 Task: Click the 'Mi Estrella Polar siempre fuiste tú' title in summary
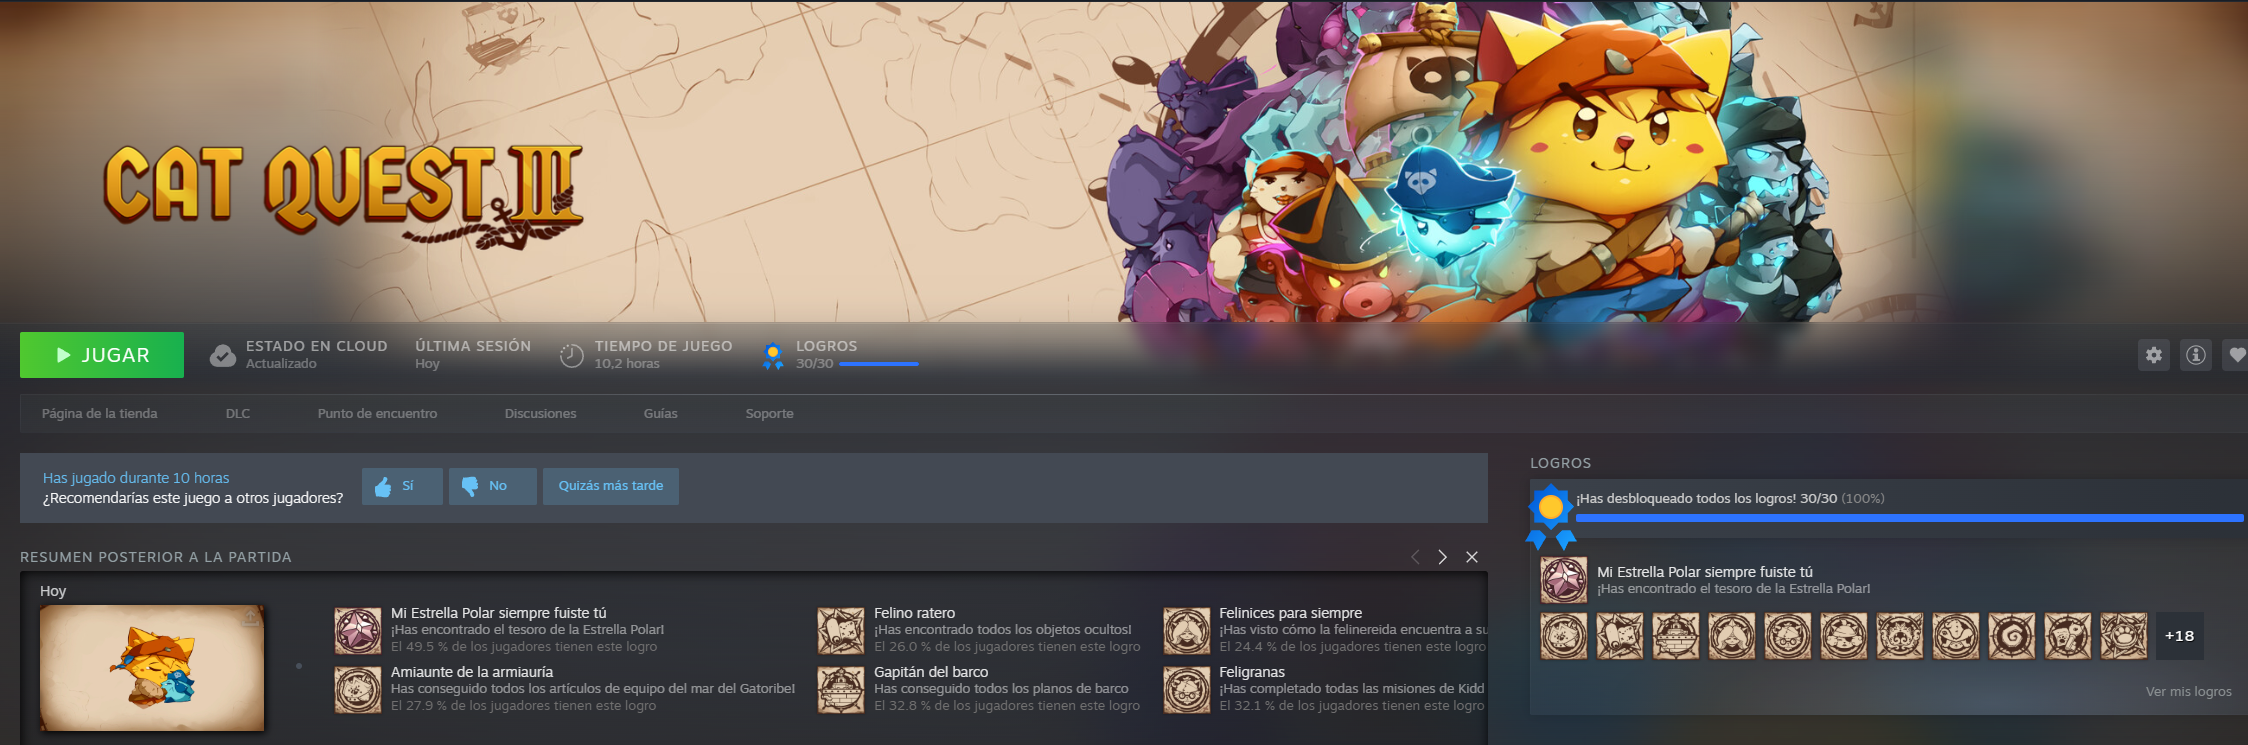click(x=499, y=613)
